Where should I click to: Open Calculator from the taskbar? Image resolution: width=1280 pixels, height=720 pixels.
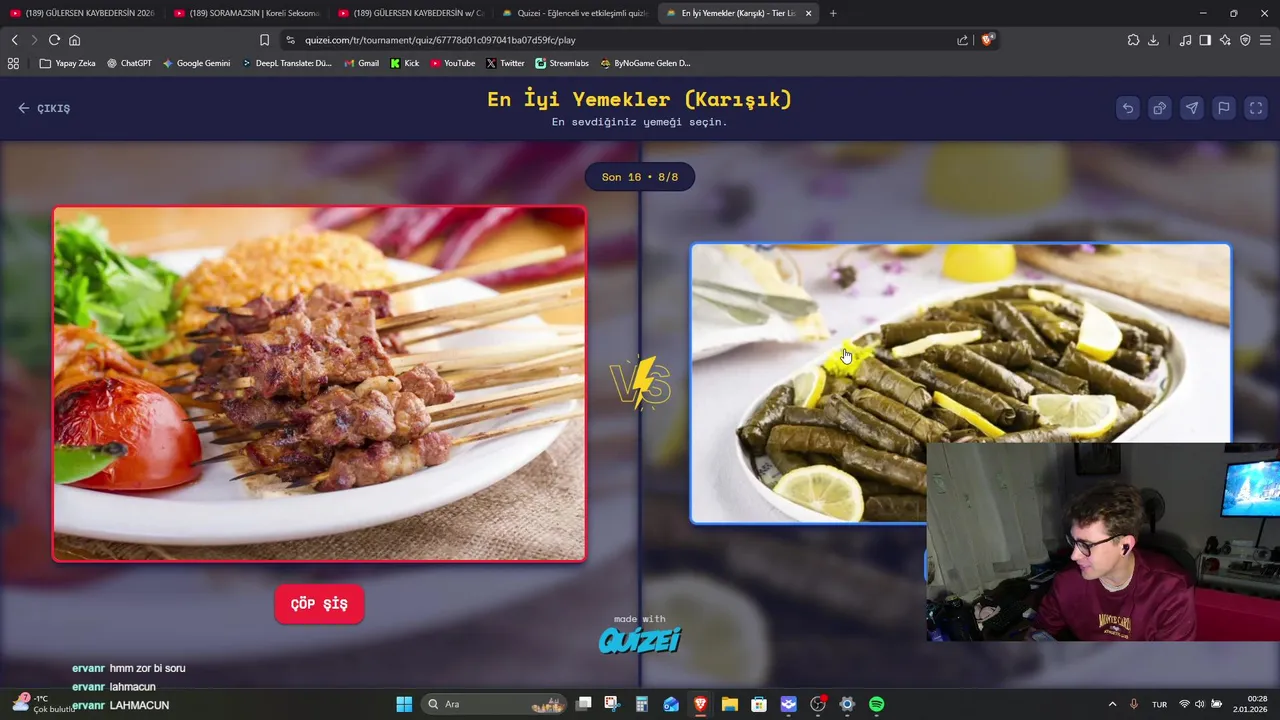pos(642,704)
